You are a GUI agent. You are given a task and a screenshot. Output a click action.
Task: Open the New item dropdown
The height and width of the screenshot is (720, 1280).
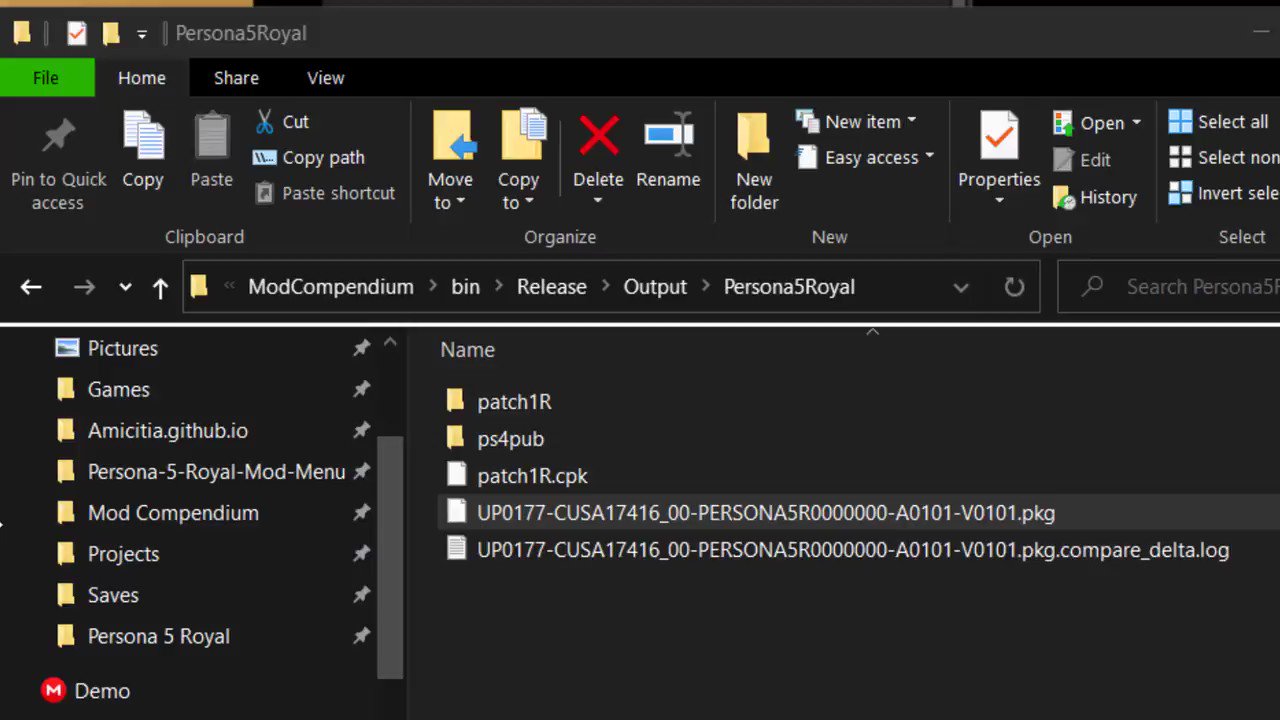point(857,122)
